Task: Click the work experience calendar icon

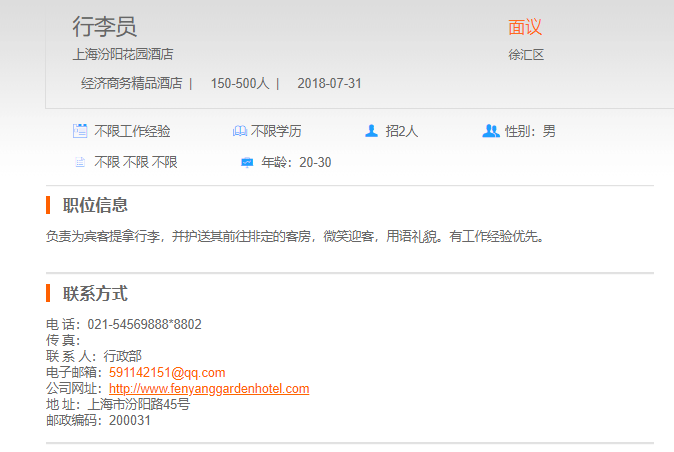Action: pyautogui.click(x=80, y=131)
